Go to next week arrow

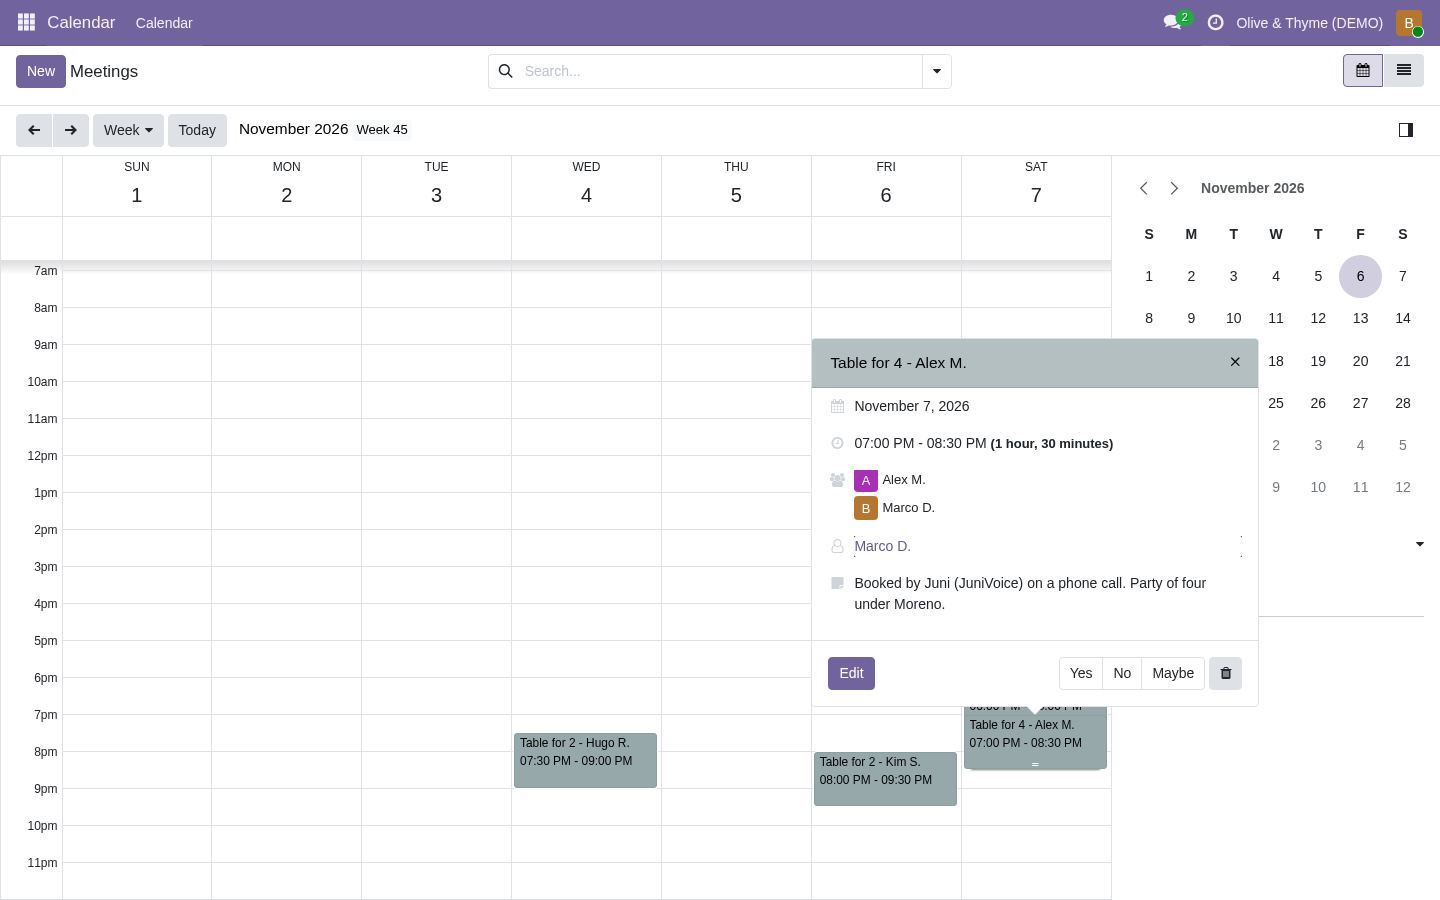pyautogui.click(x=70, y=130)
